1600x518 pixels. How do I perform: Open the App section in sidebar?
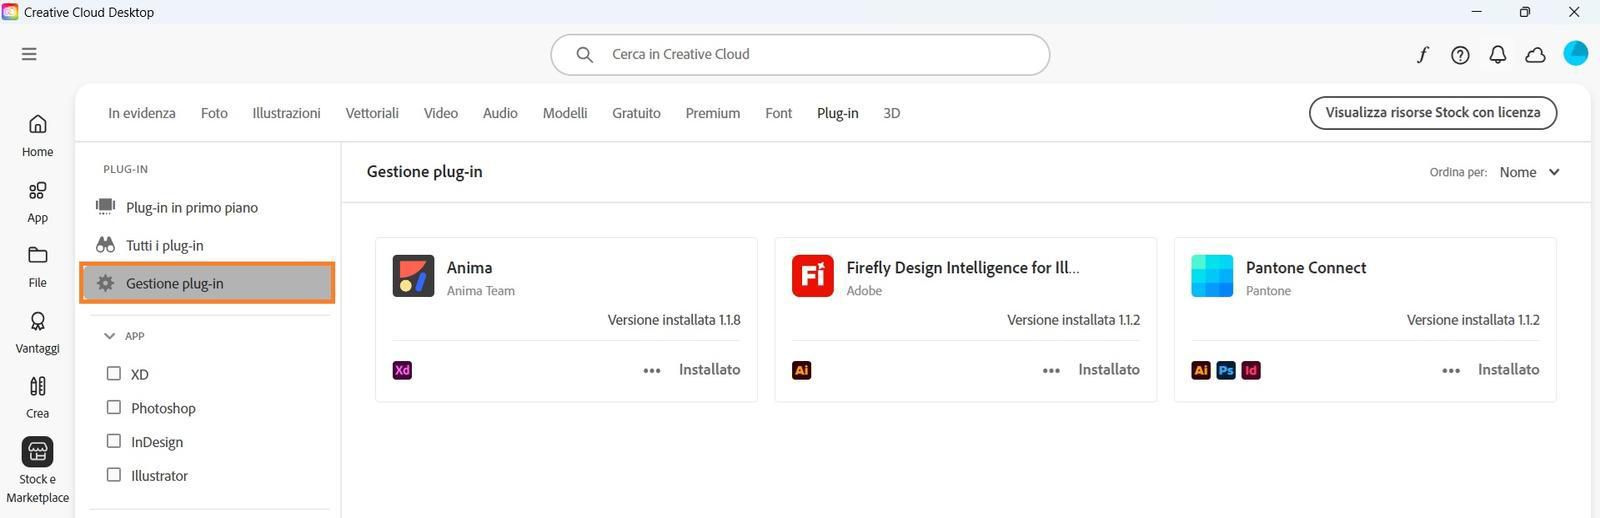[37, 201]
